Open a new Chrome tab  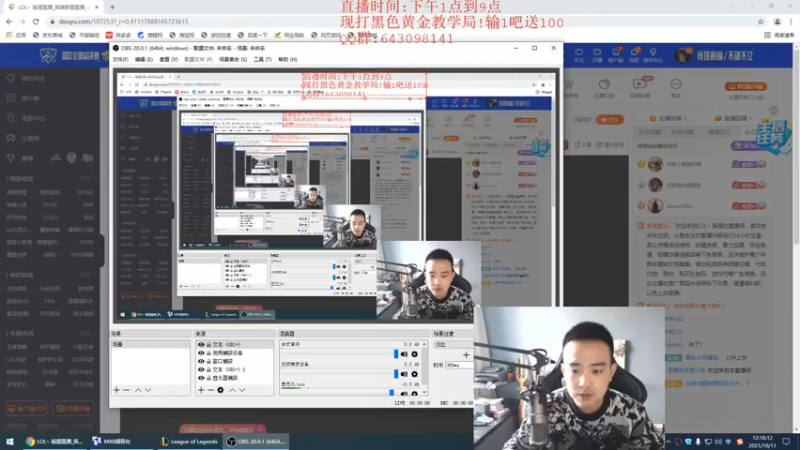[112, 7]
